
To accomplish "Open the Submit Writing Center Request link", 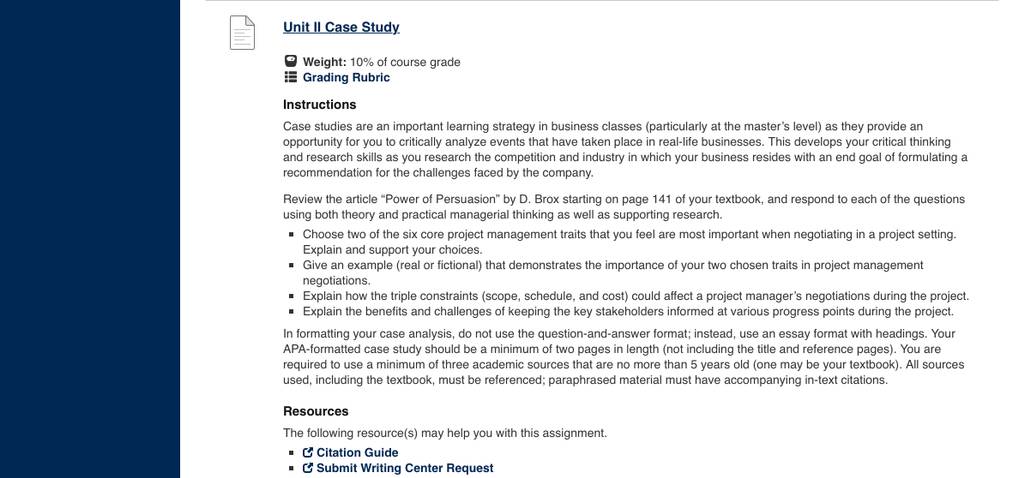I will 405,468.
